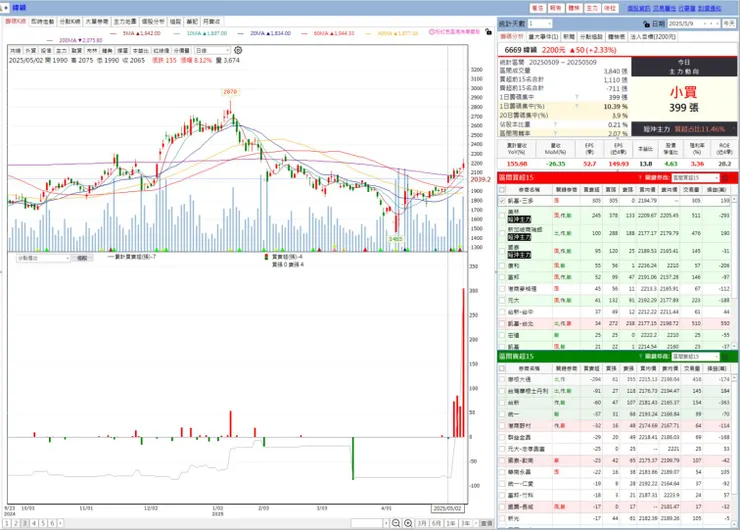740x530 pixels.
Task: Open 區間賣超15 filter dropdown
Action: 696,356
